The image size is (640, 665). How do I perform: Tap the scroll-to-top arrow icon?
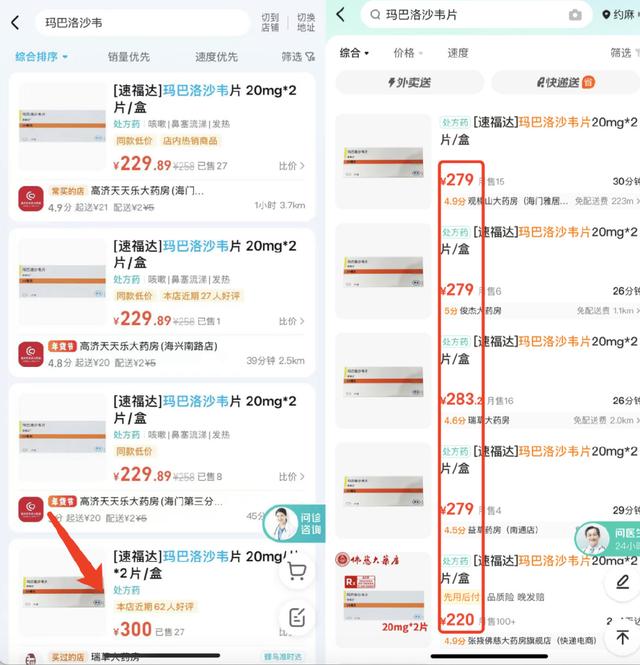pos(623,637)
